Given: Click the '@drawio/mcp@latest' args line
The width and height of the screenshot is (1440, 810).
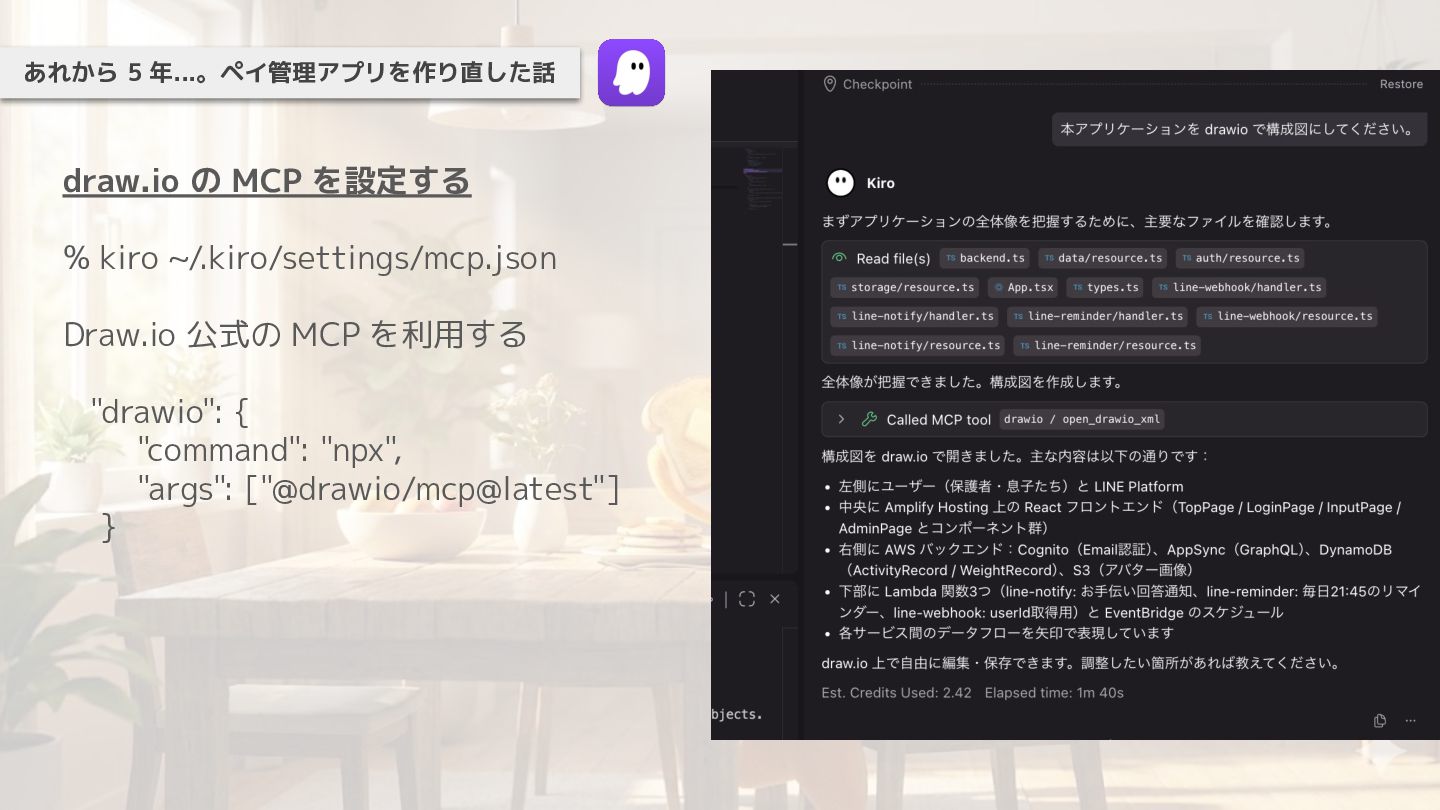Looking at the screenshot, I should 378,489.
